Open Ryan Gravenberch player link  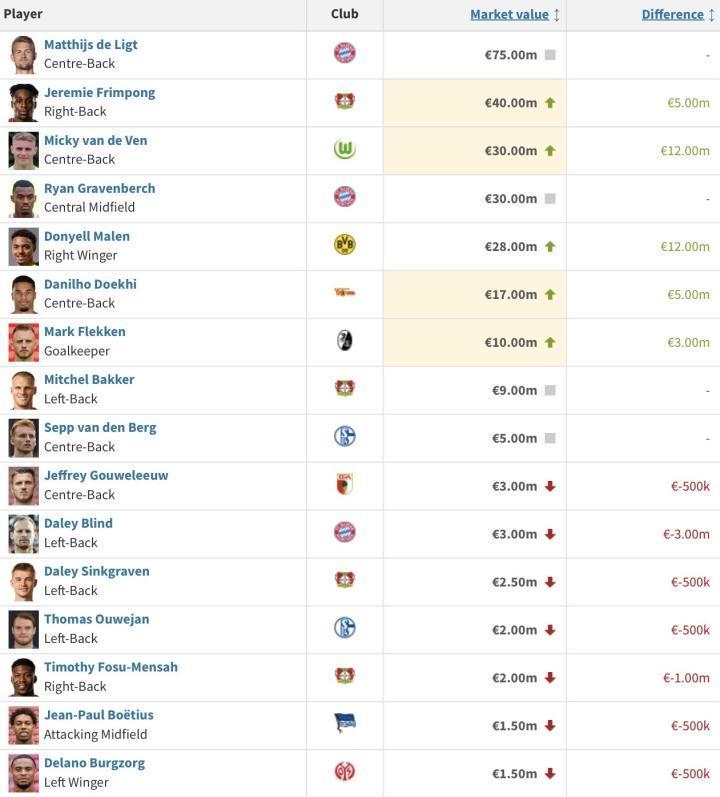tap(99, 188)
